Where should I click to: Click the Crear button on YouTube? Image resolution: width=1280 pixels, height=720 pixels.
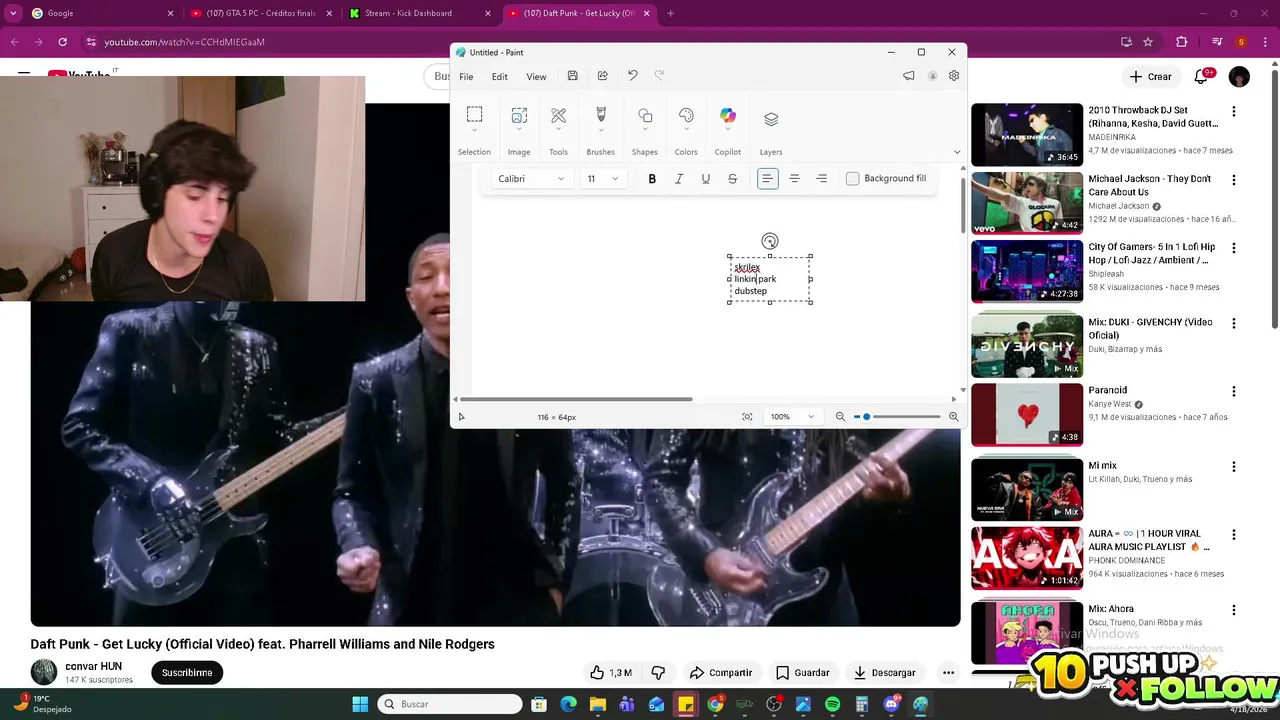click(1150, 76)
